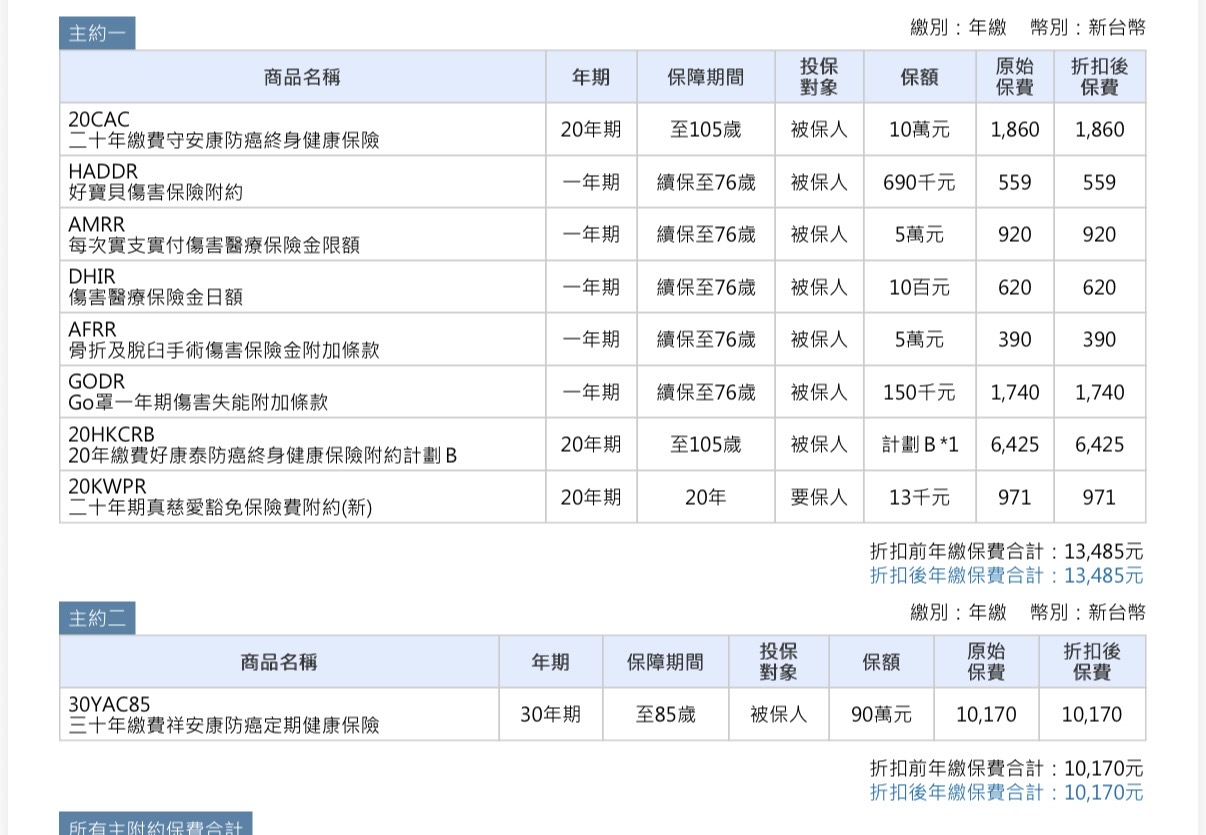Click the 要保人 cell in 20KWPR row
Image resolution: width=1206 pixels, height=835 pixels.
pos(818,497)
